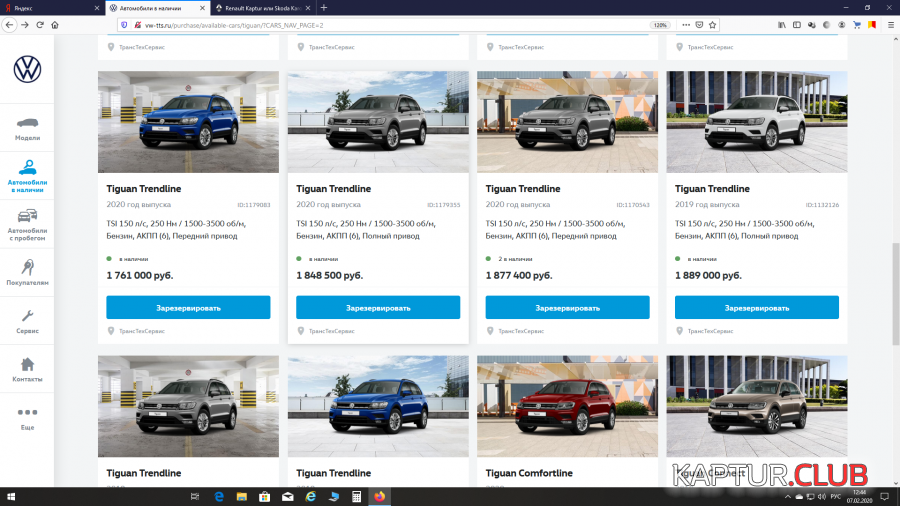
Task: Open a new browser tab with plus button
Action: coord(323,7)
